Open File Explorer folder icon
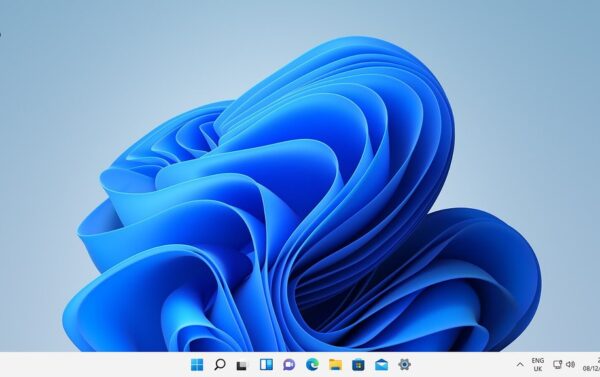This screenshot has width=600, height=377. tap(336, 365)
